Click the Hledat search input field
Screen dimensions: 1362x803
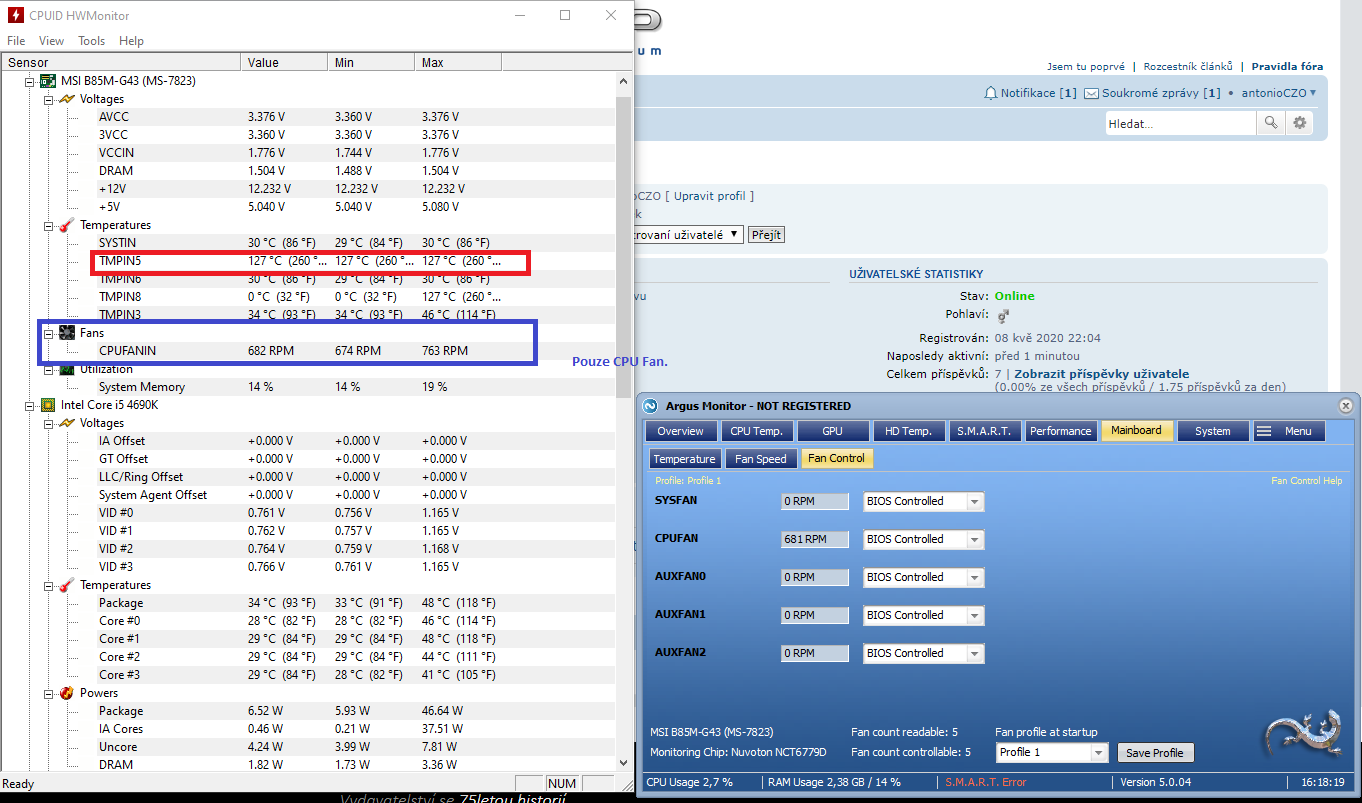(1180, 123)
